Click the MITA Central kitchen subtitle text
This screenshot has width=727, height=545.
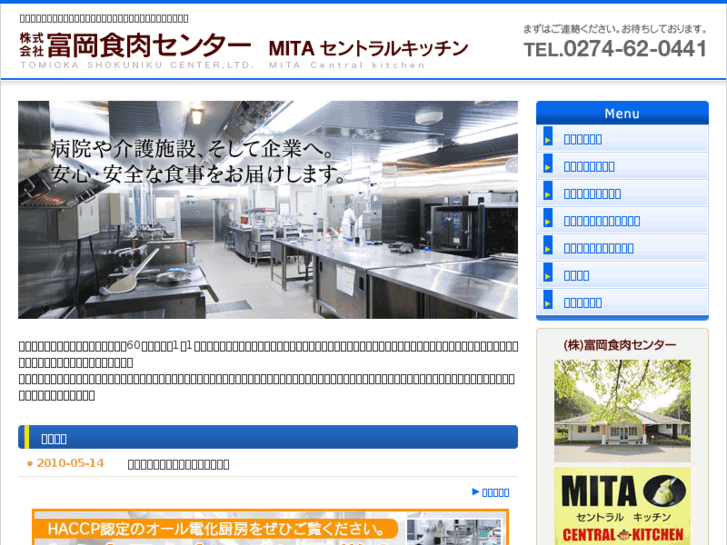347,65
